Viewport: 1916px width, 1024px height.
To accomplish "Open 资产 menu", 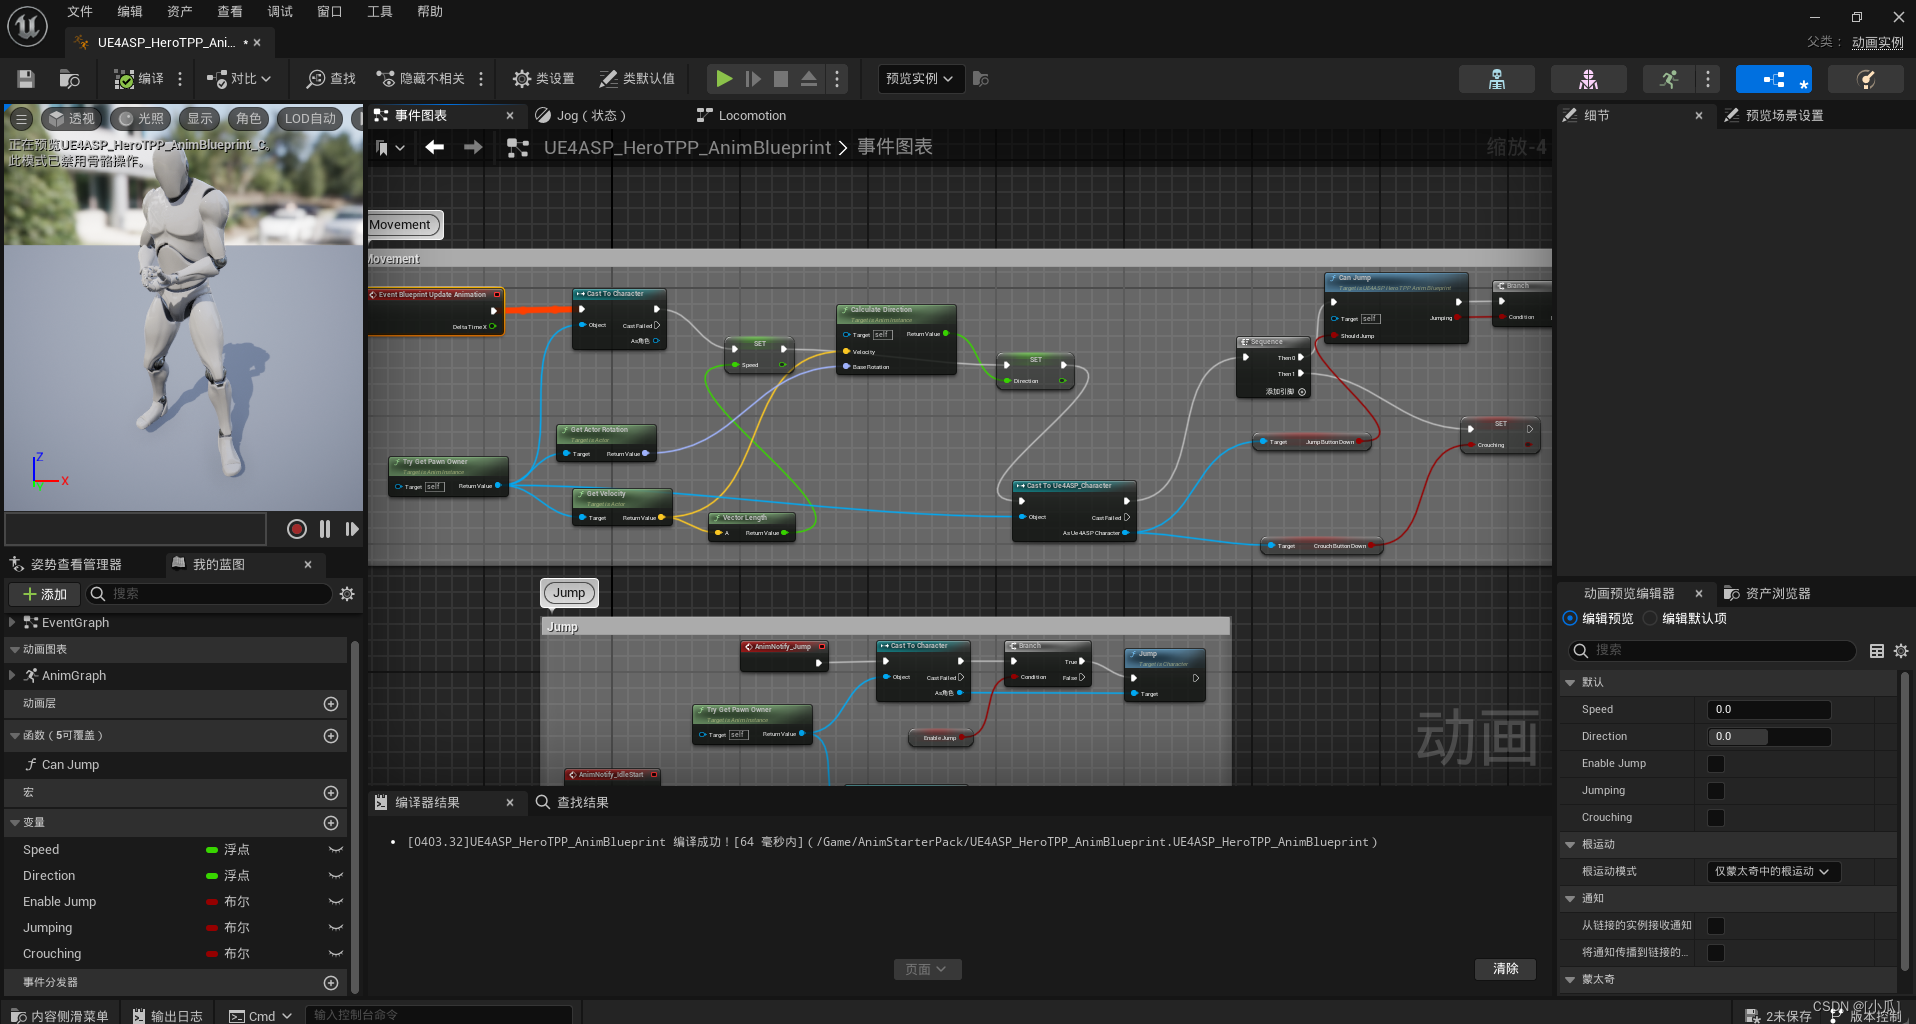I will pos(180,12).
